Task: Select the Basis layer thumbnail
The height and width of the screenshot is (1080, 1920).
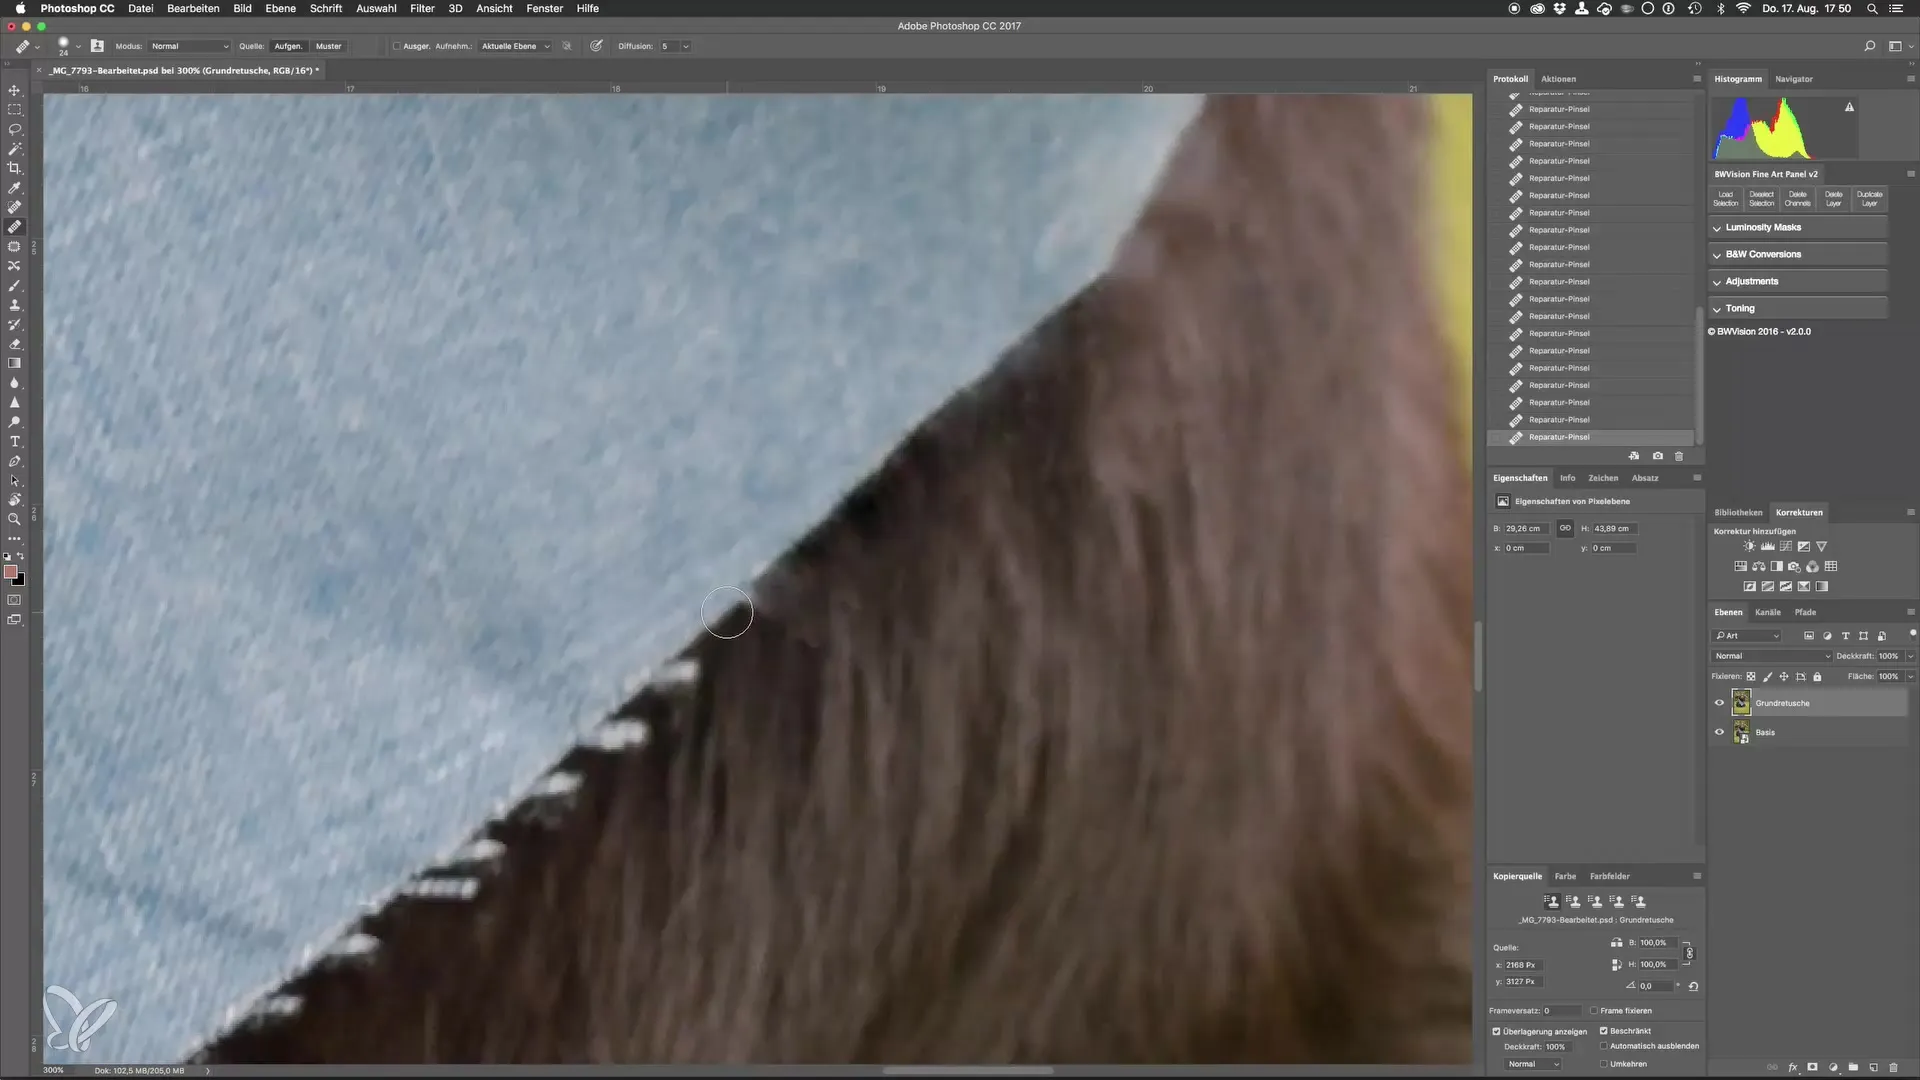Action: tap(1741, 733)
